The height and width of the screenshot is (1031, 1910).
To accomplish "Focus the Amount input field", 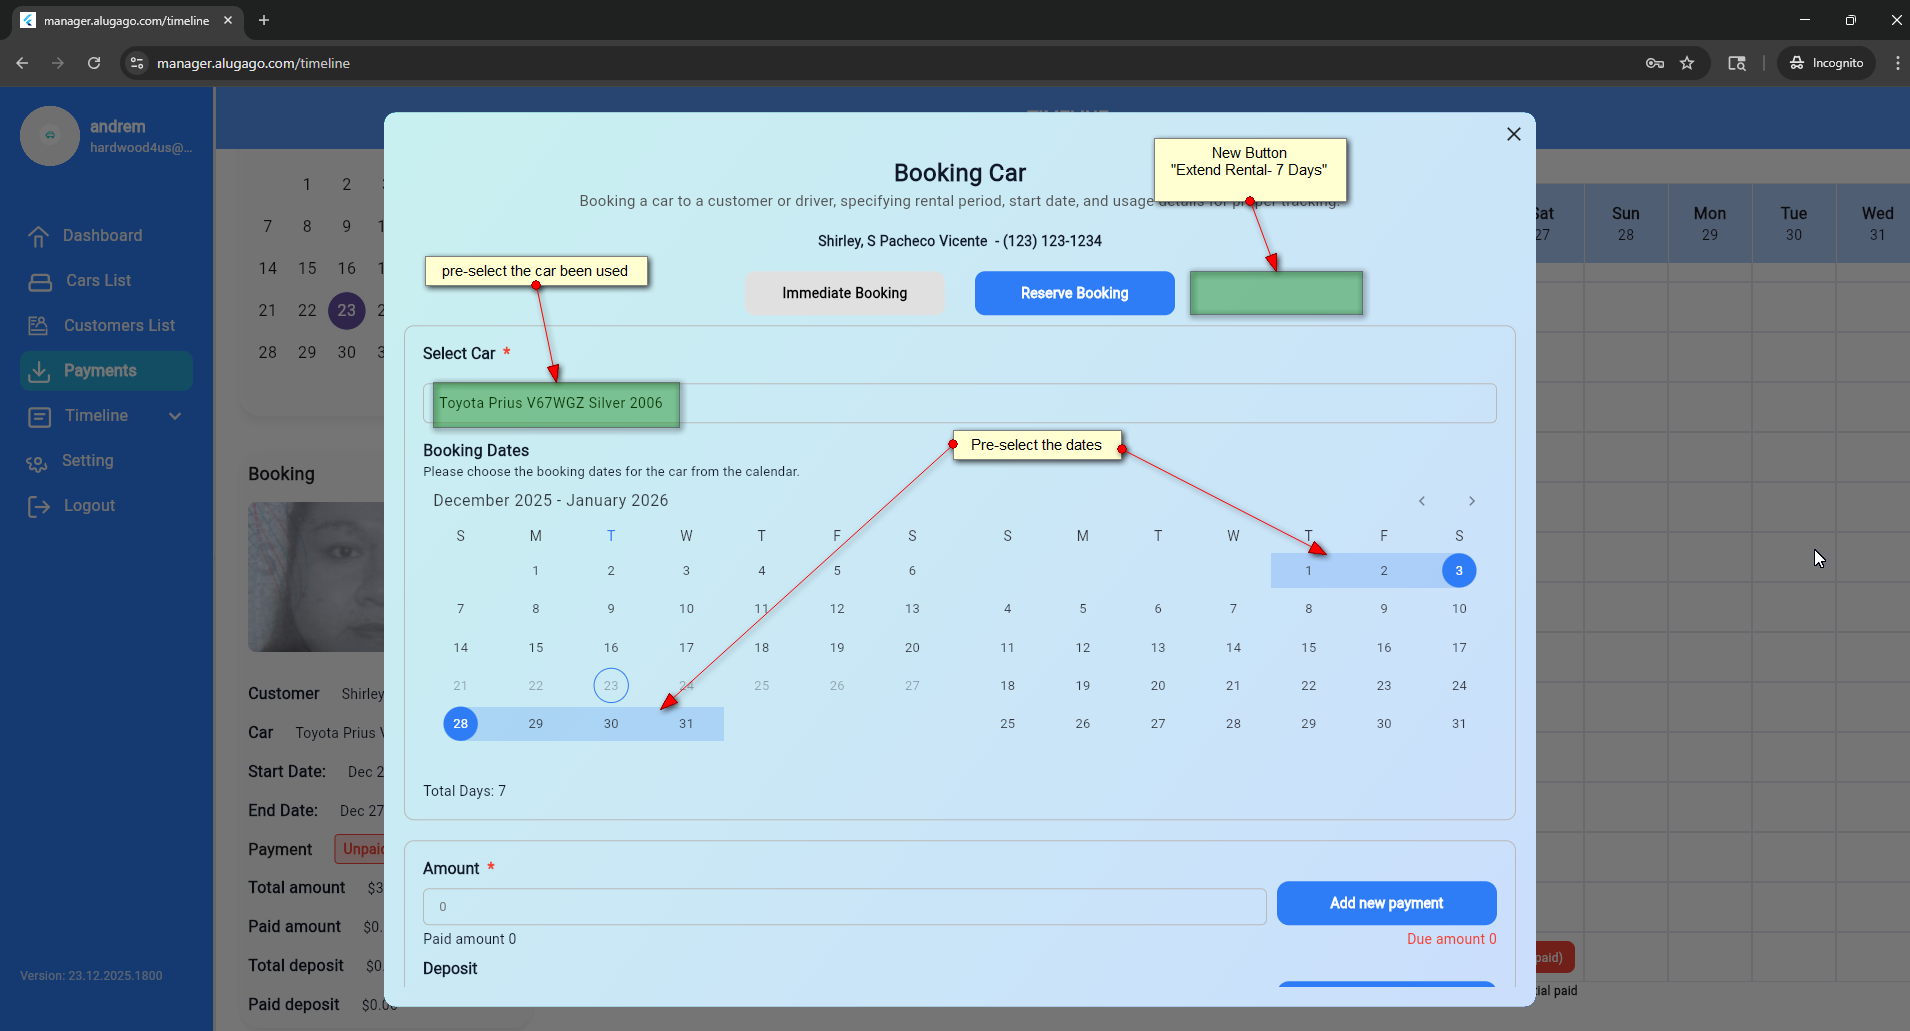I will click(x=844, y=907).
